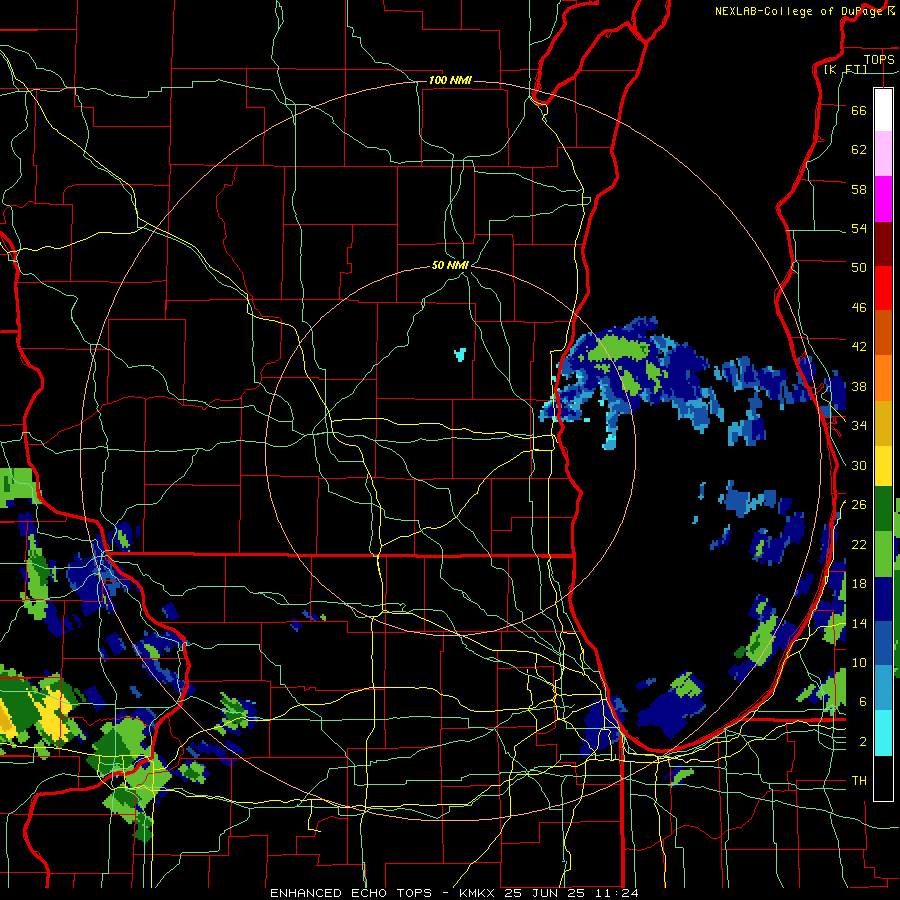Click the 'ENHANCED ECHO TOPS' product title
Screen dimensions: 900x900
point(350,893)
